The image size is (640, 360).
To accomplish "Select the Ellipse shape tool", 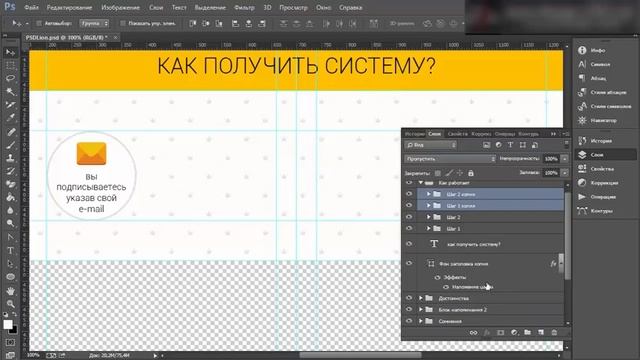I will click(x=10, y=277).
